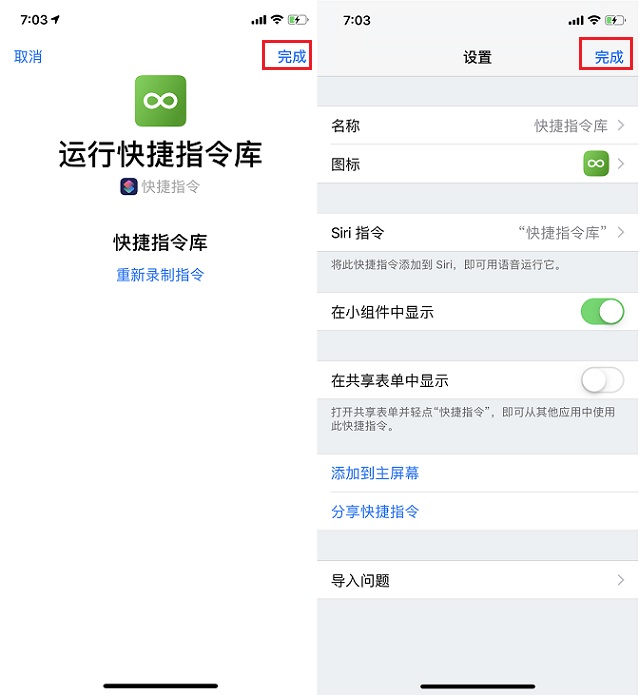Tap the small green infinity icon in 图标 row
The image size is (639, 695).
tap(596, 164)
